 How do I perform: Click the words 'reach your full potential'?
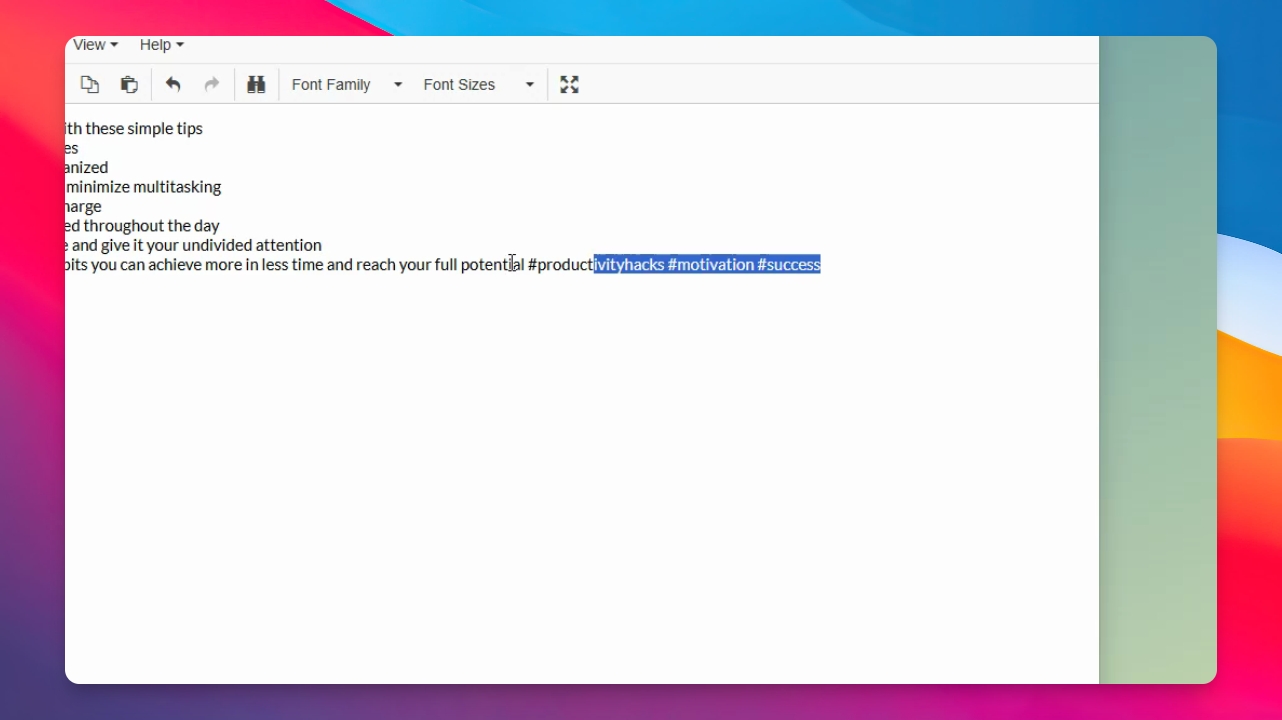[x=440, y=264]
